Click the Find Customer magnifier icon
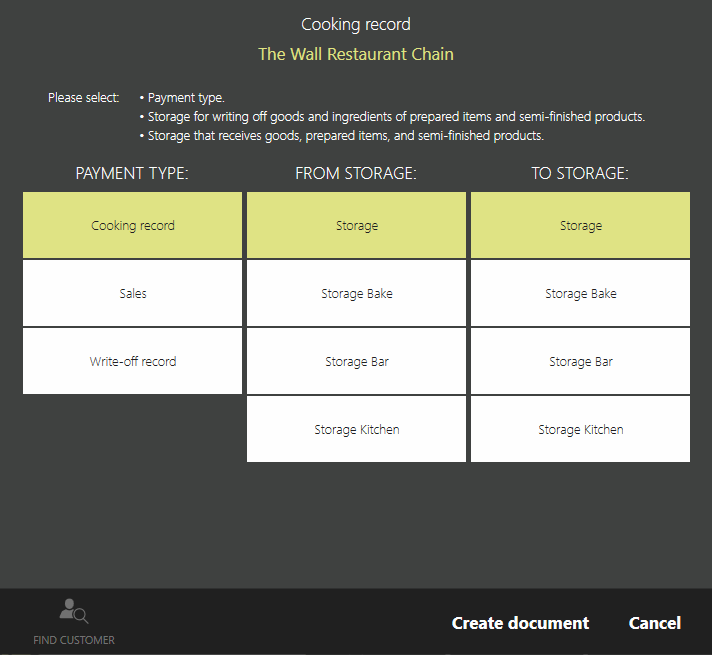Screen dimensions: 712x655 [73, 610]
